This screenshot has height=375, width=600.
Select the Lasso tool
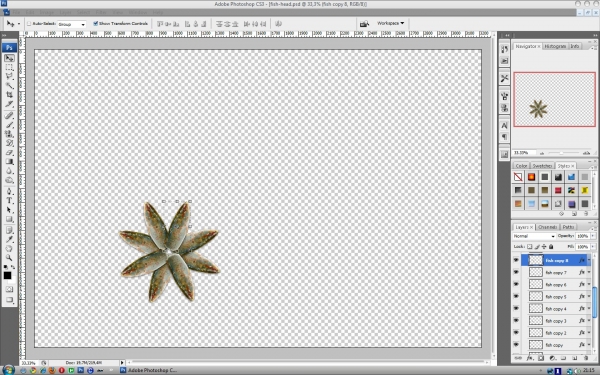9,77
